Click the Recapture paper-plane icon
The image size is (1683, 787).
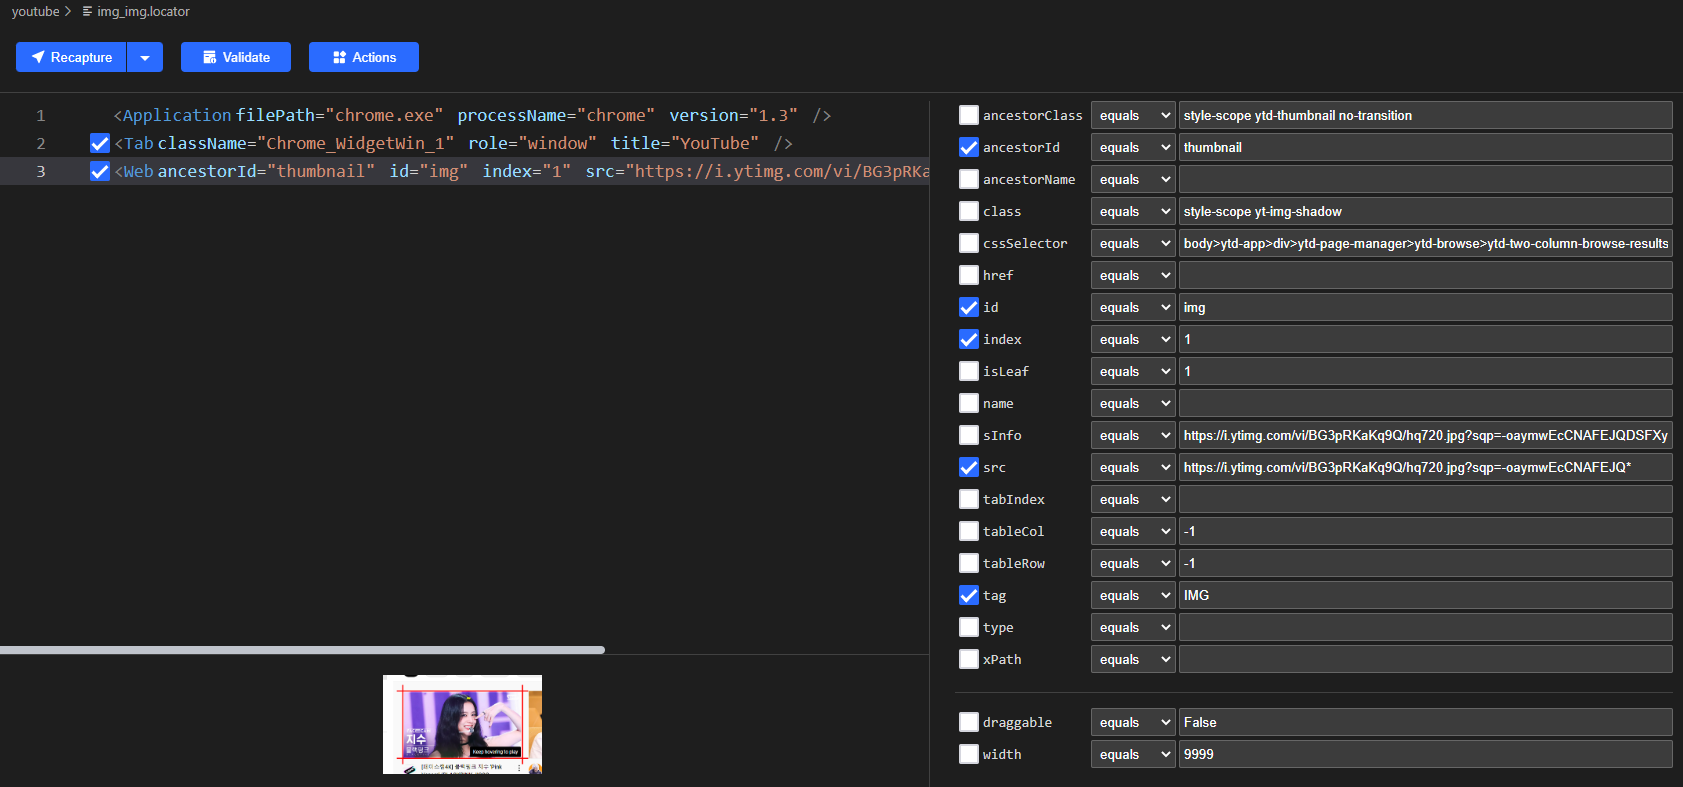38,57
